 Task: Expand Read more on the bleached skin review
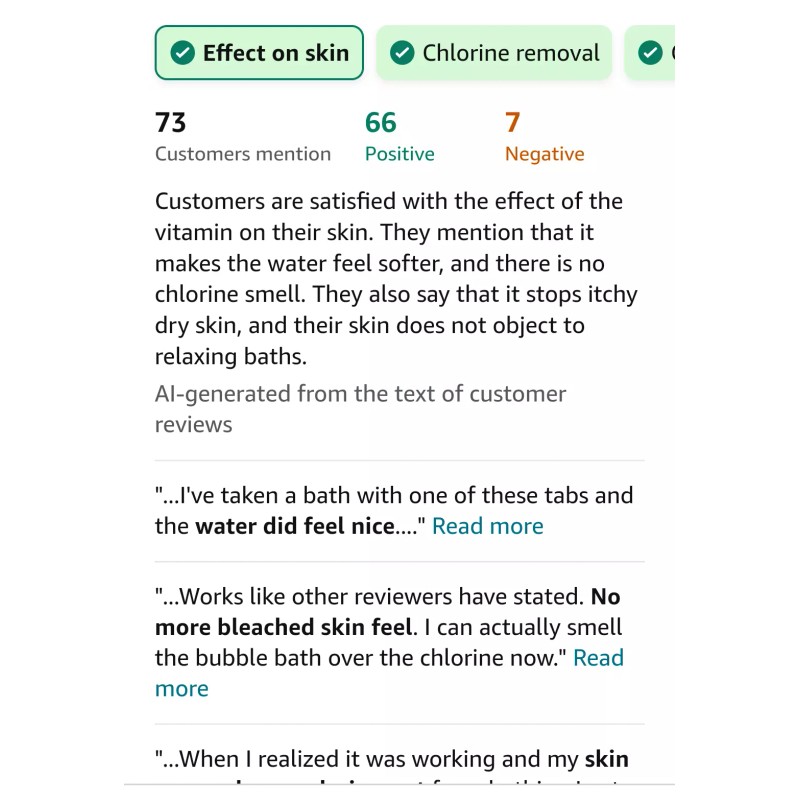(598, 658)
